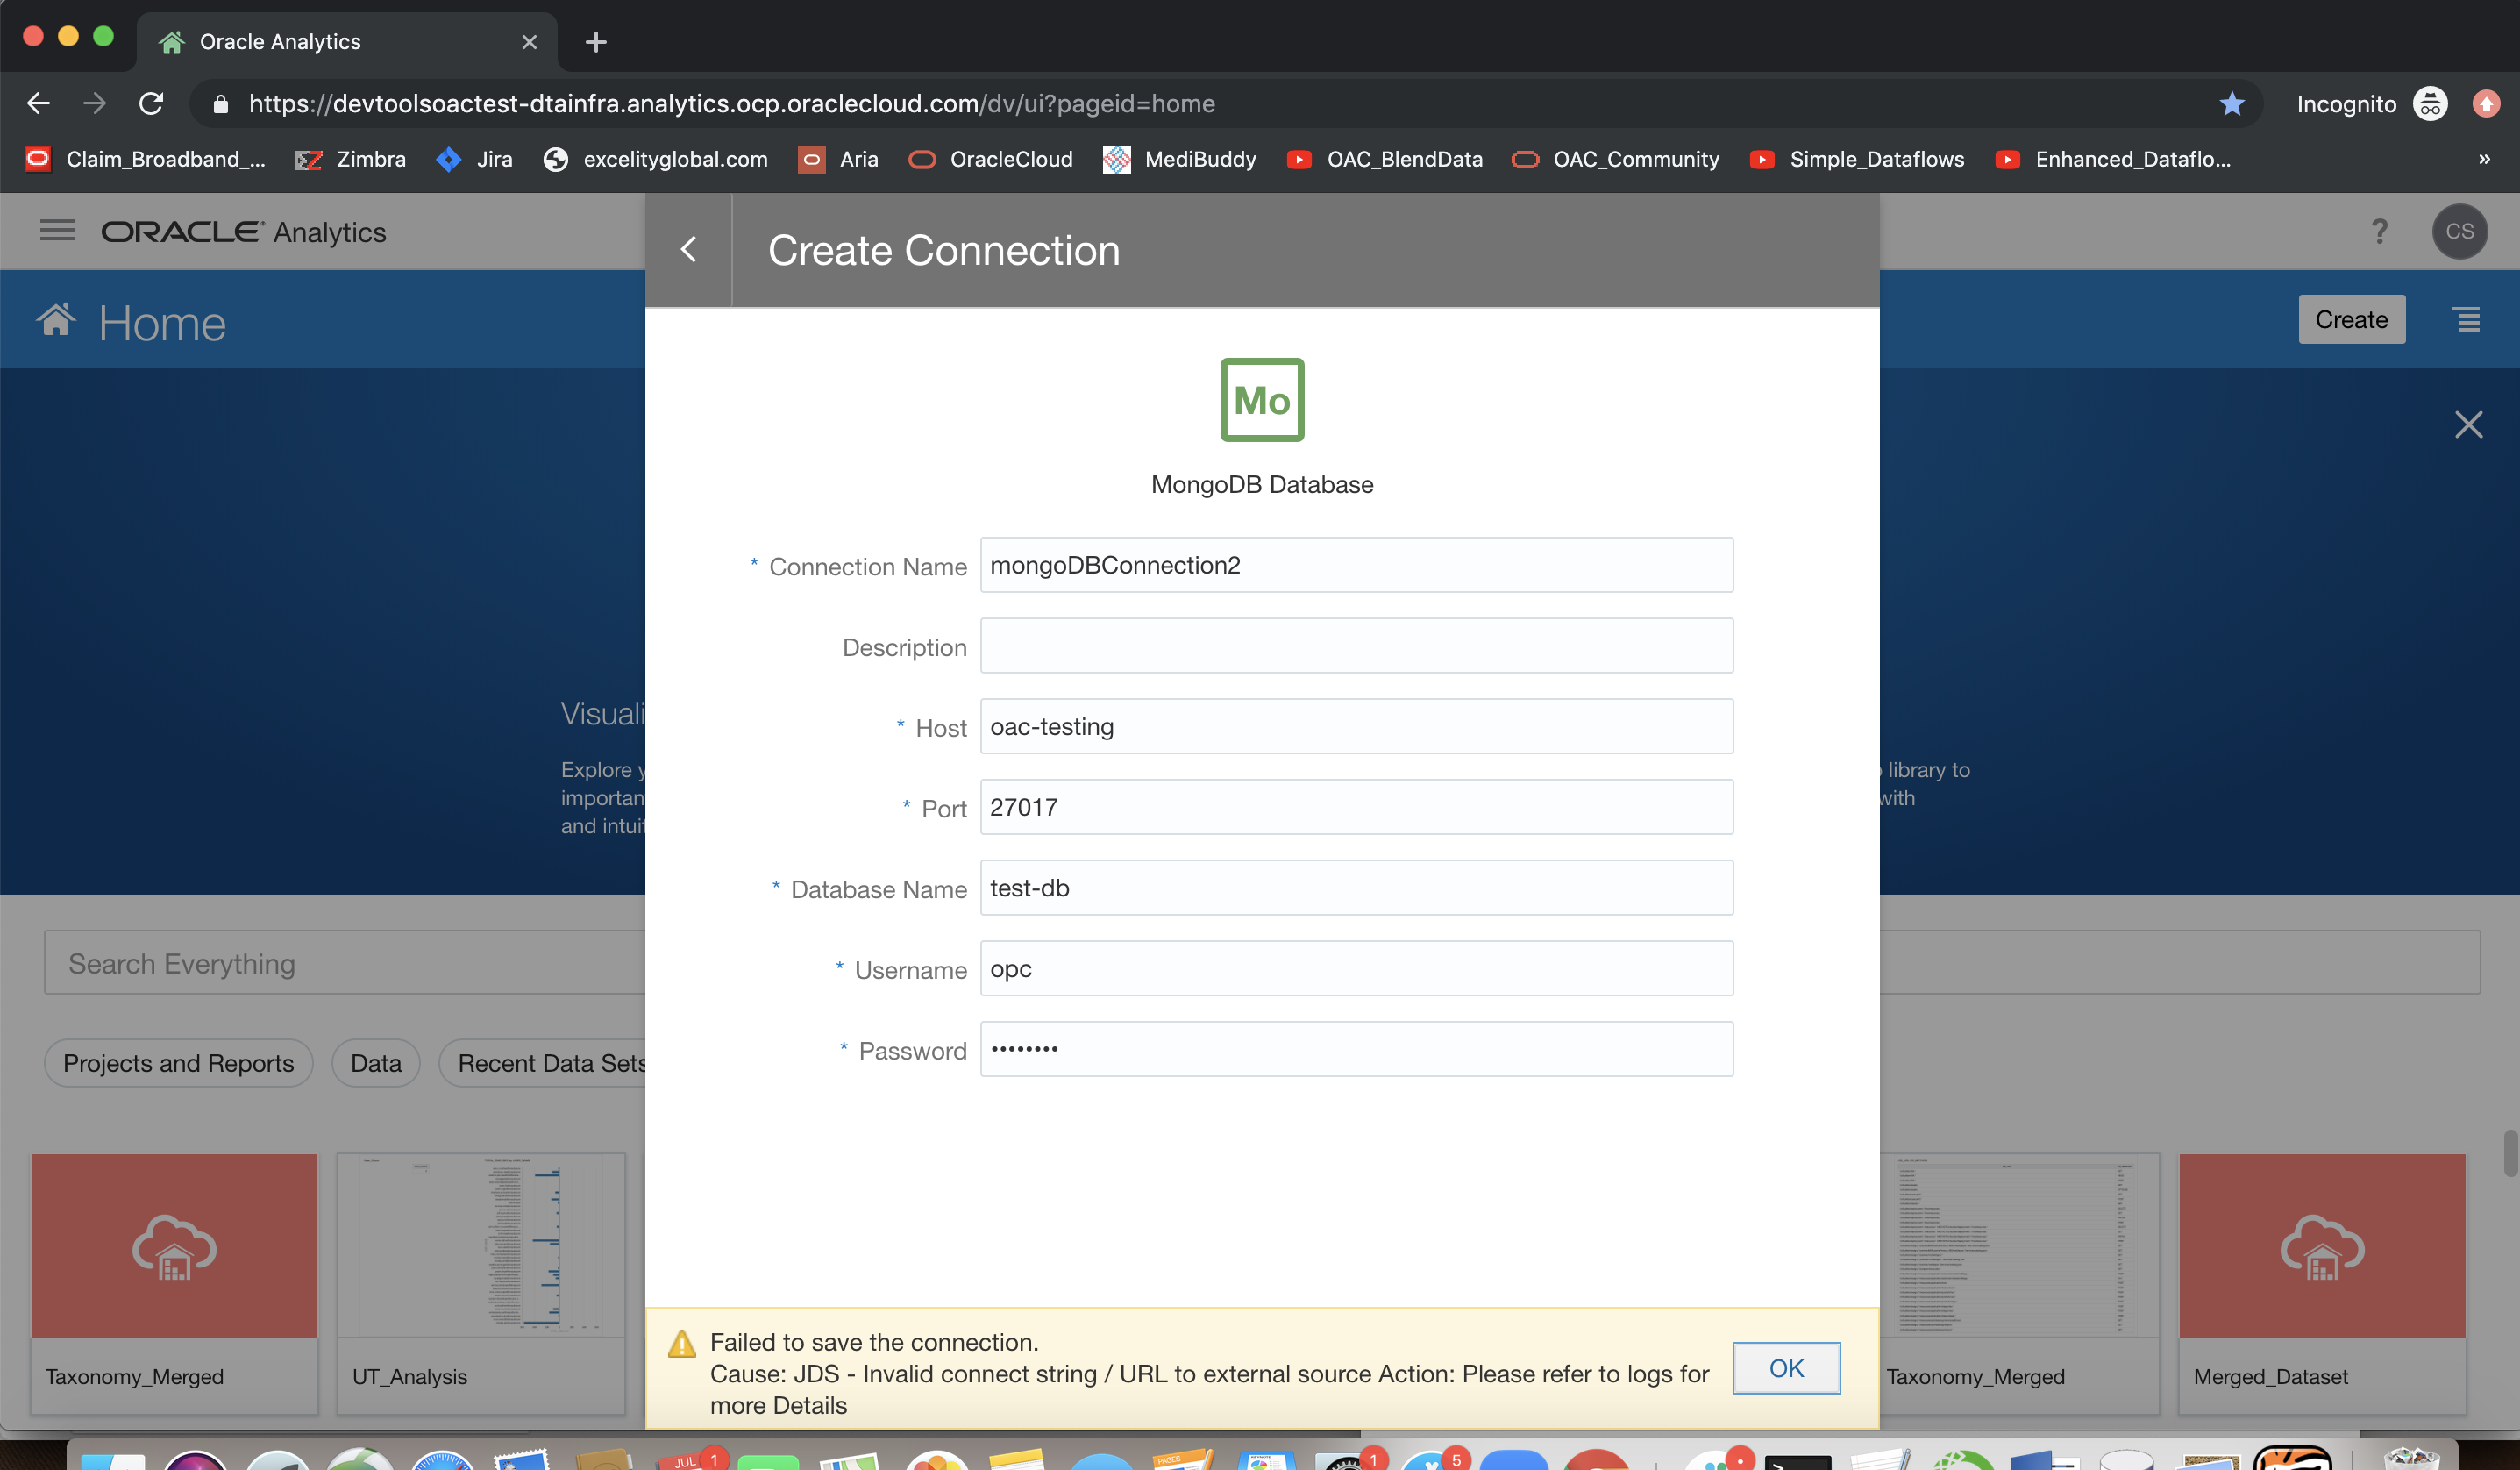Click the MongoDB 'Mo' database icon

click(1262, 400)
